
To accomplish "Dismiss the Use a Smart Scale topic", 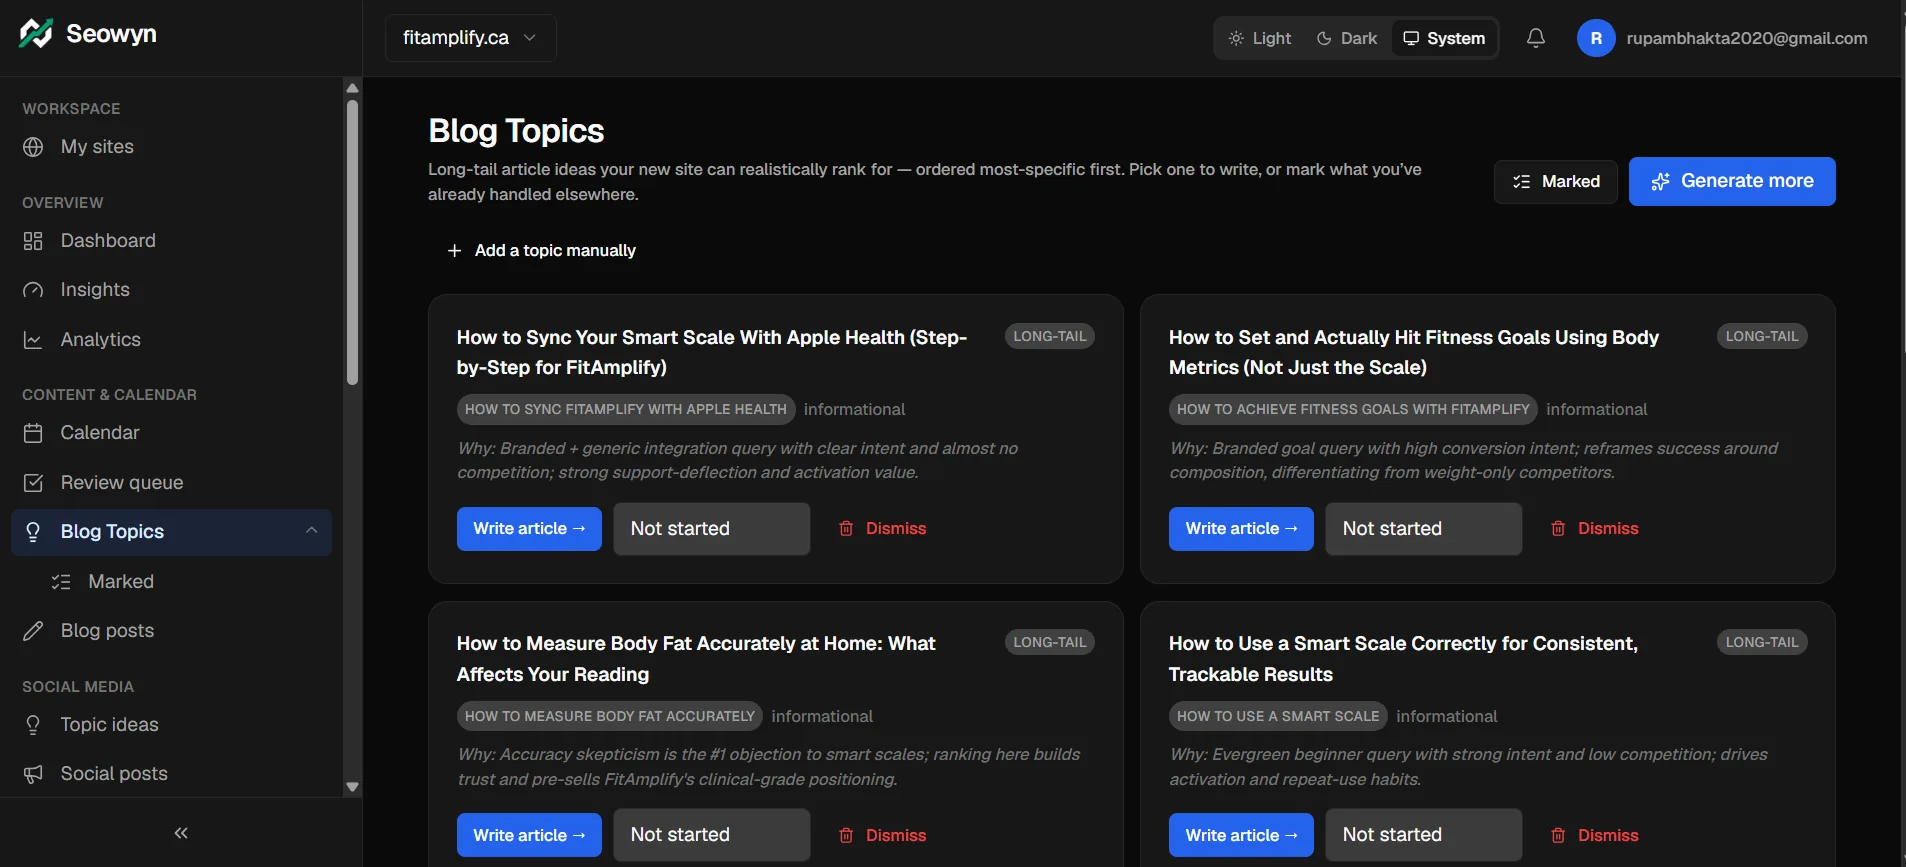I will 1594,835.
